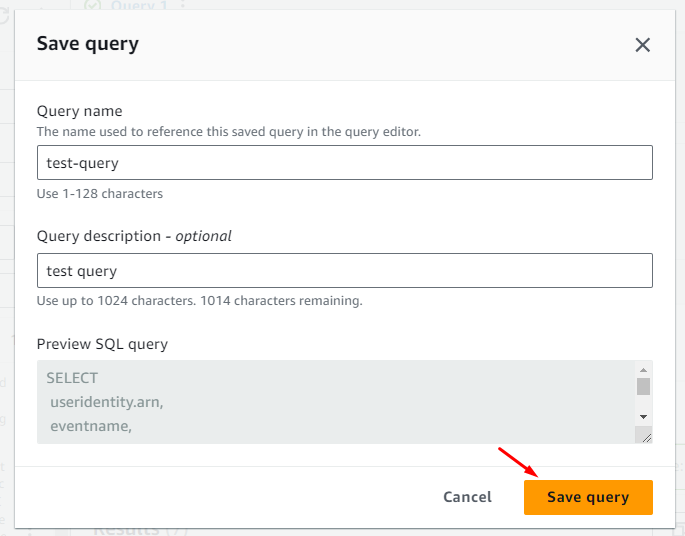This screenshot has width=685, height=536.
Task: Click the resize grip of SQL preview box
Action: (x=644, y=435)
